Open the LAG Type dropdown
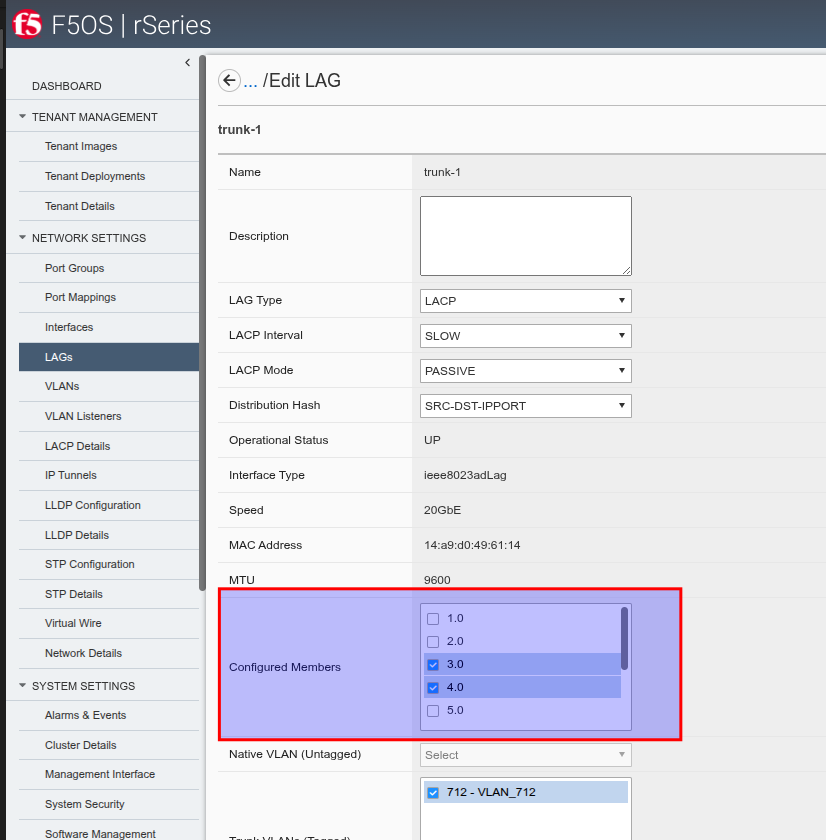This screenshot has height=840, width=826. 525,301
